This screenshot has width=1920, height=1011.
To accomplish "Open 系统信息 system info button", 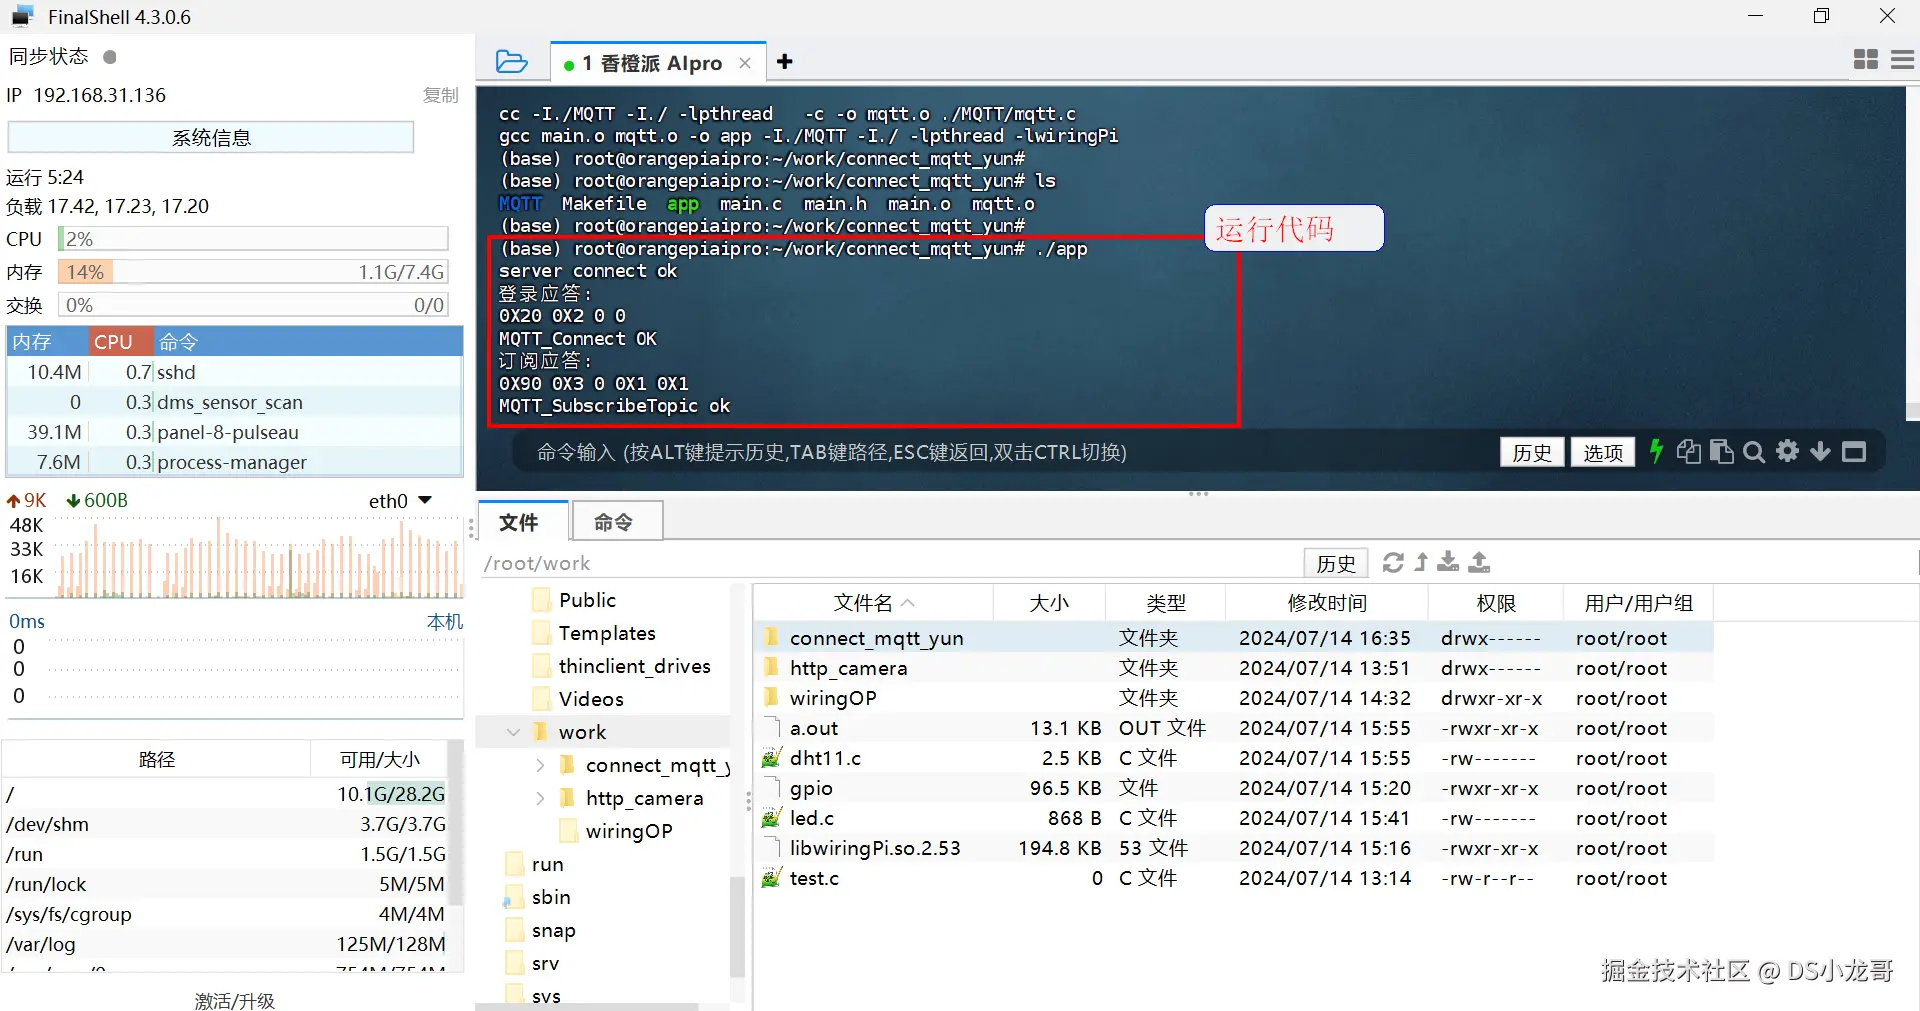I will point(211,137).
